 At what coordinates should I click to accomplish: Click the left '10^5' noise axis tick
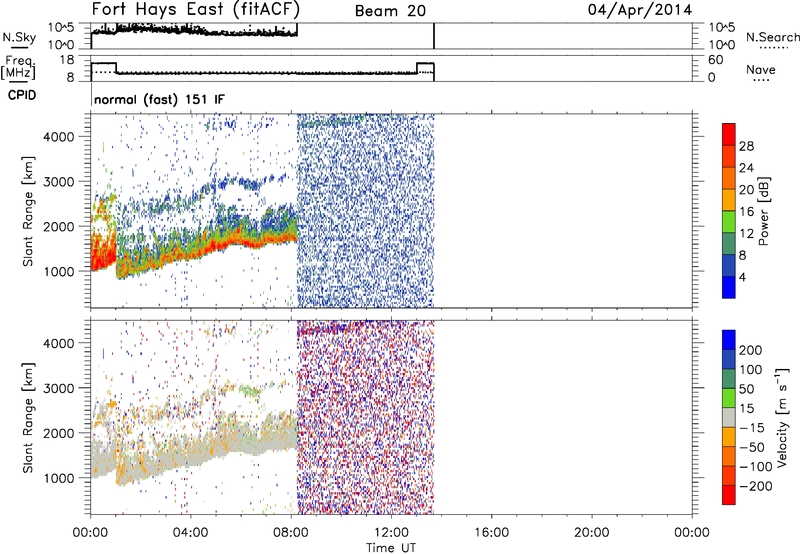[x=62, y=28]
